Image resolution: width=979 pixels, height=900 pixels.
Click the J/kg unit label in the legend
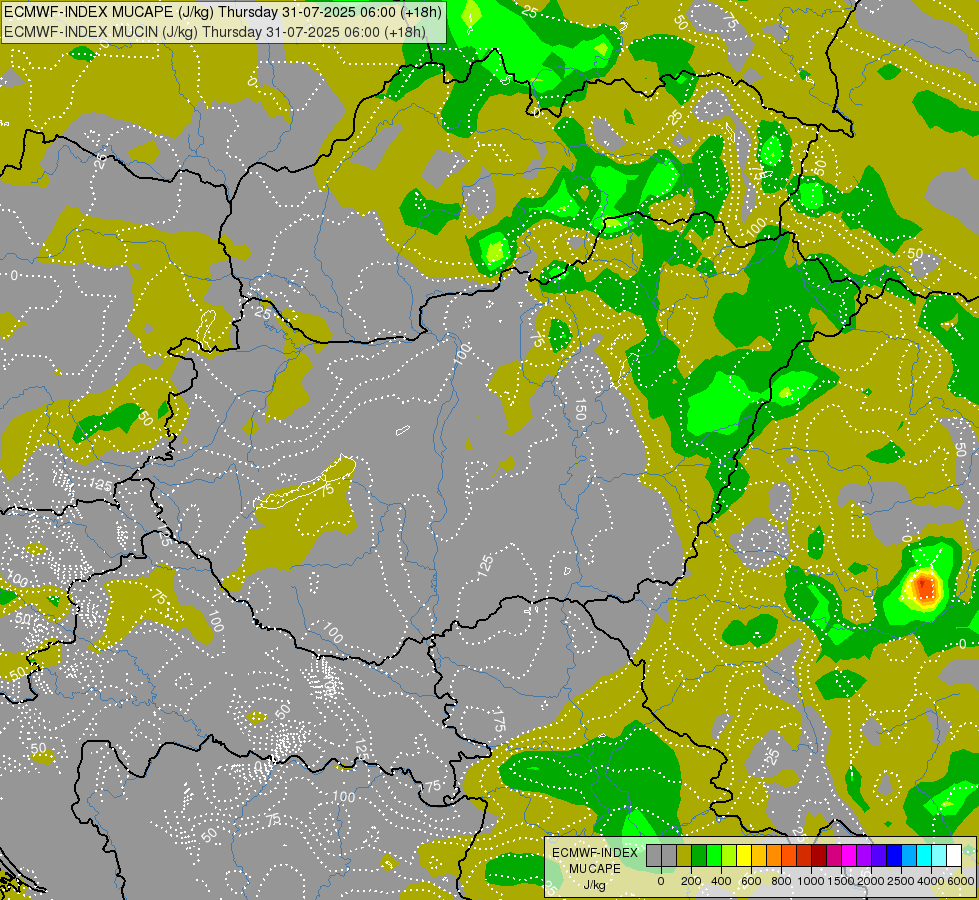(x=594, y=885)
